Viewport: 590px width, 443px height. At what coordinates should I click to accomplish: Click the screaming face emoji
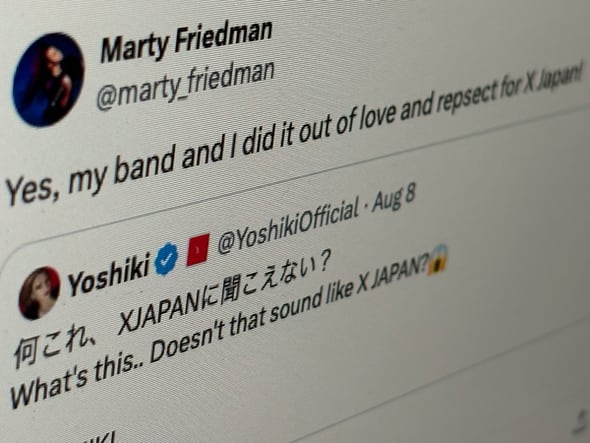tap(437, 258)
